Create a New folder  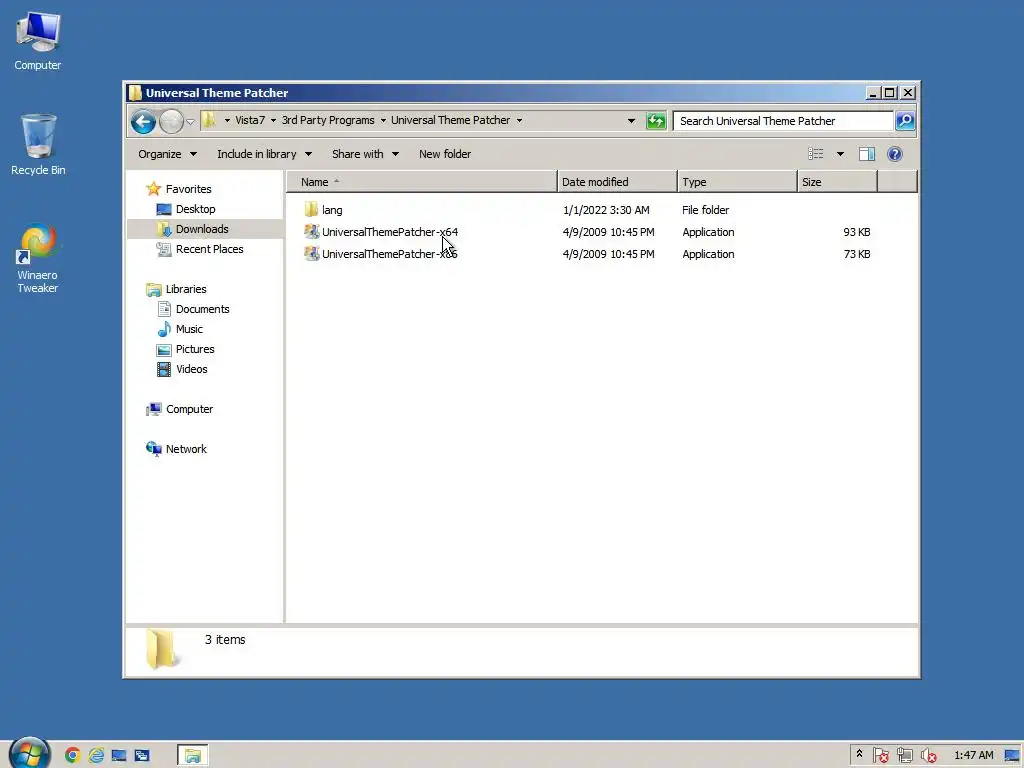coord(445,154)
